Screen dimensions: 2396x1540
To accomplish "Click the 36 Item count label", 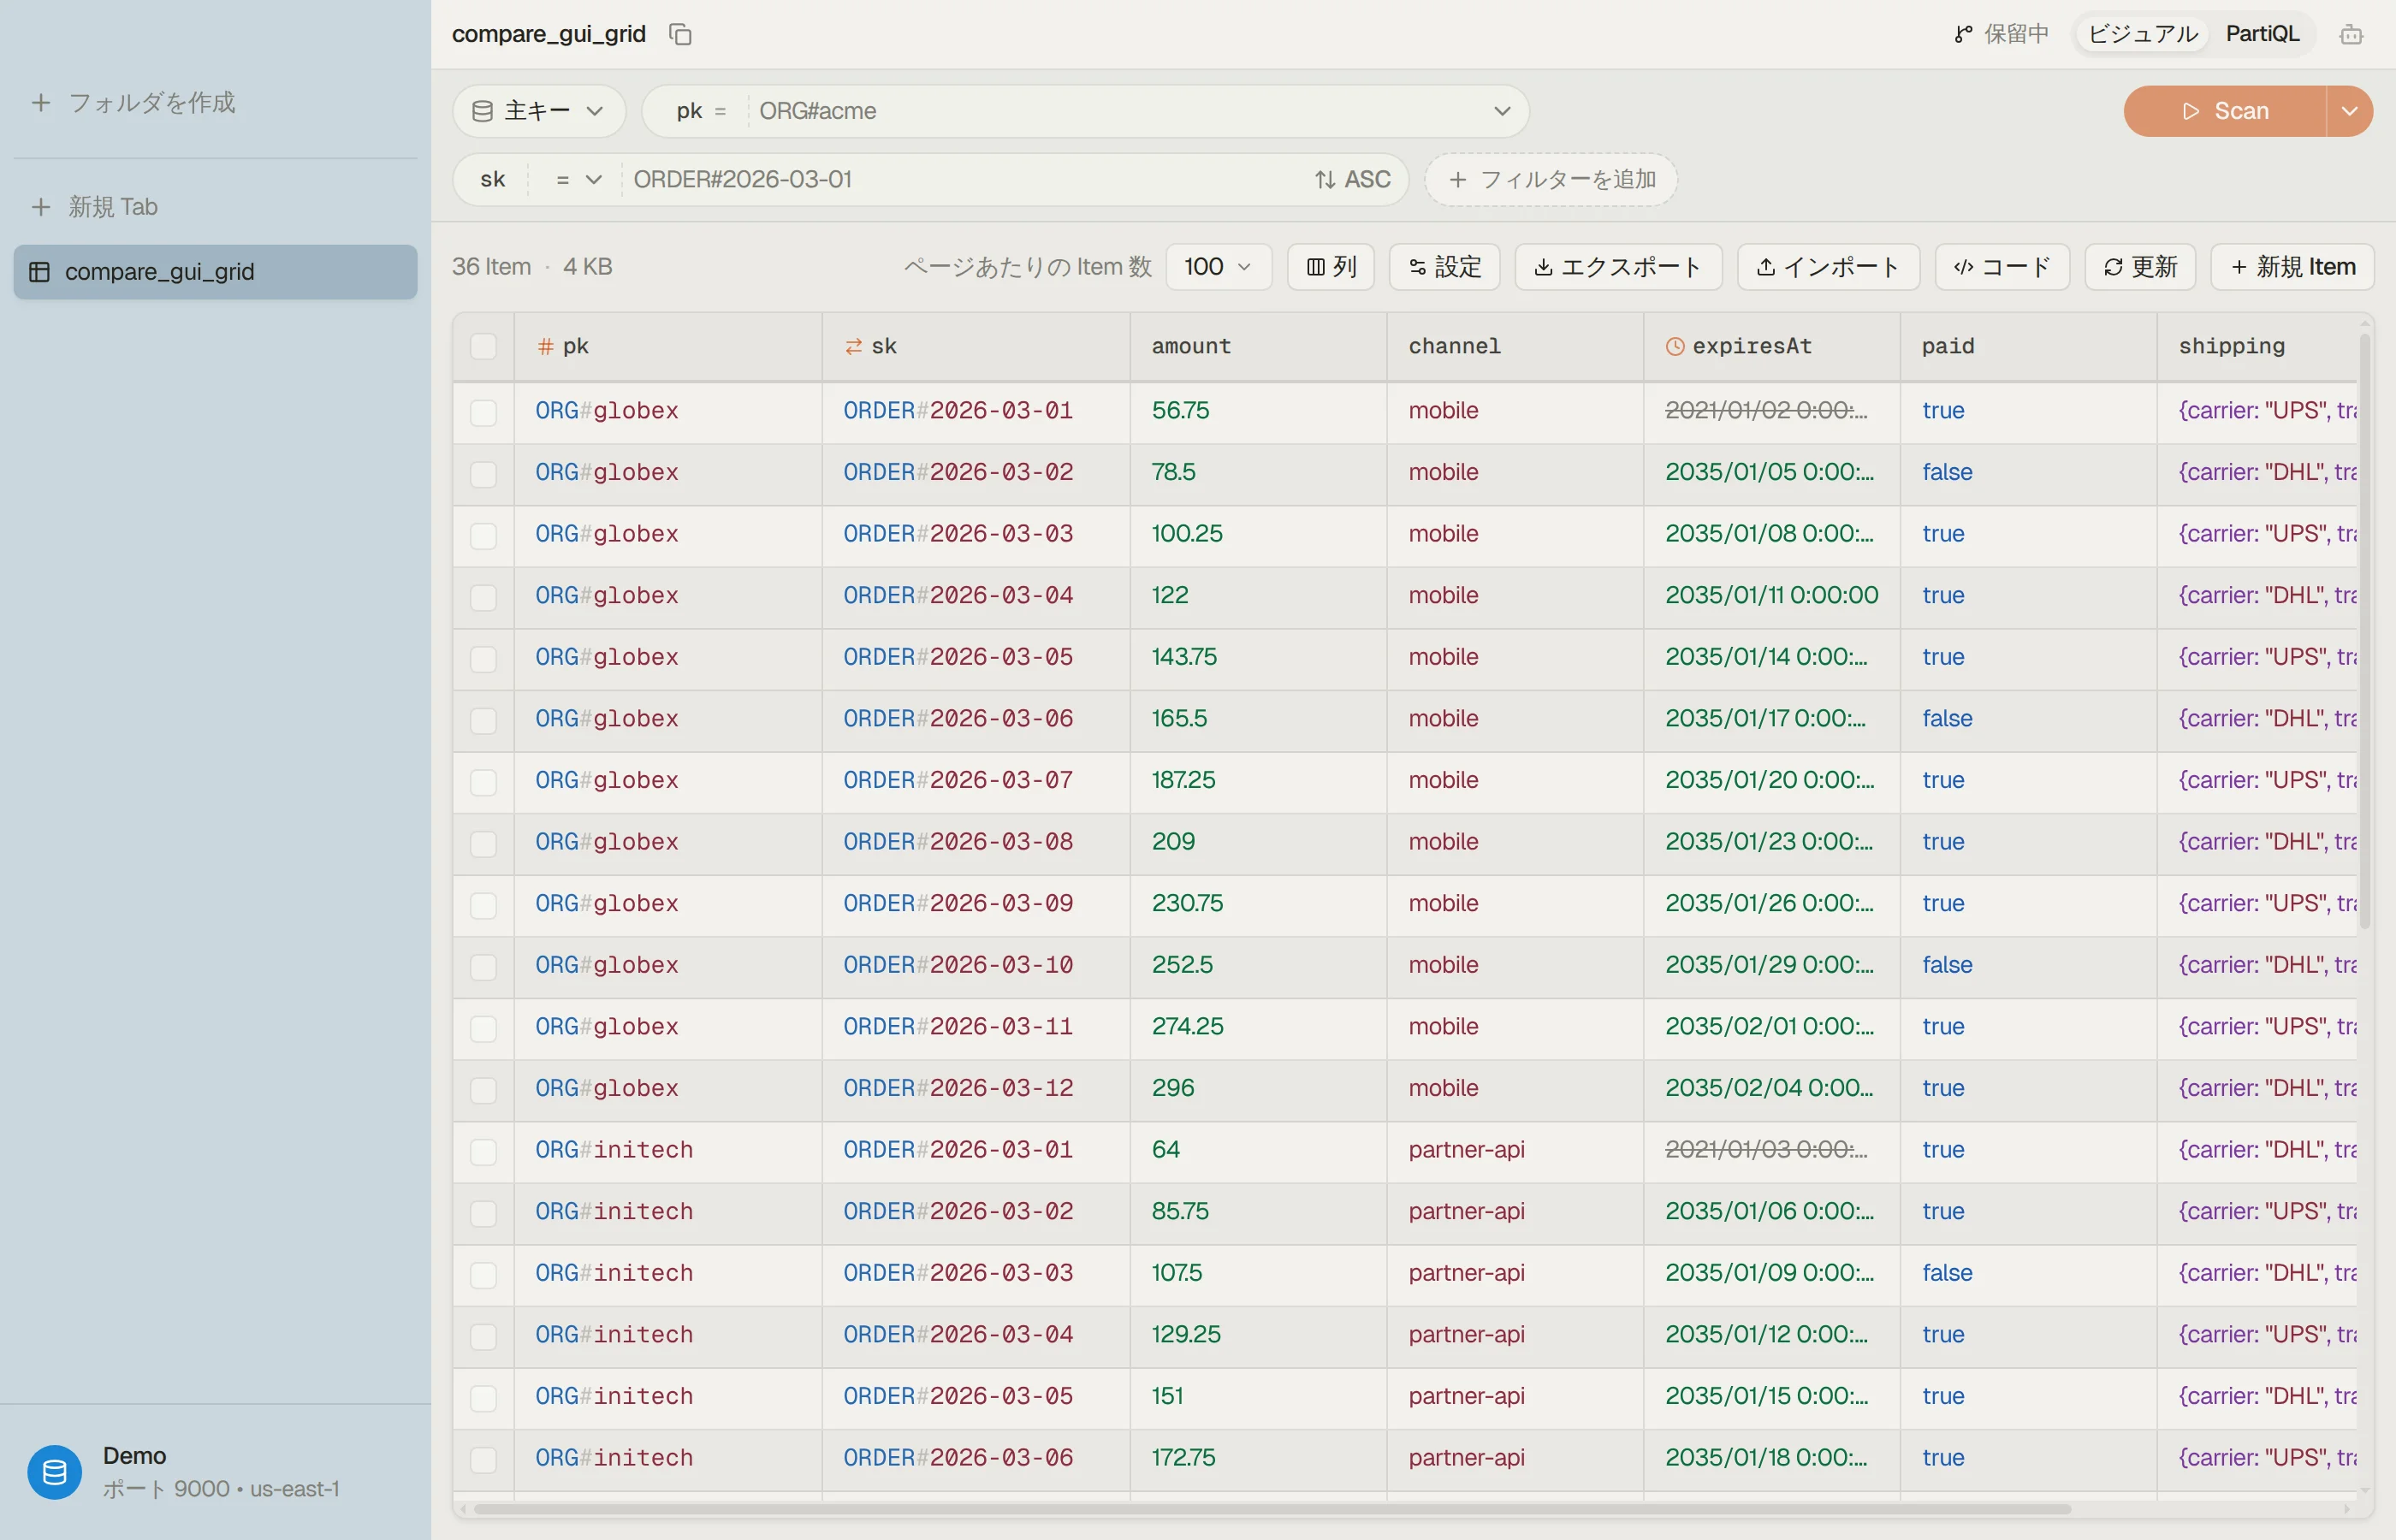I will pyautogui.click(x=491, y=267).
